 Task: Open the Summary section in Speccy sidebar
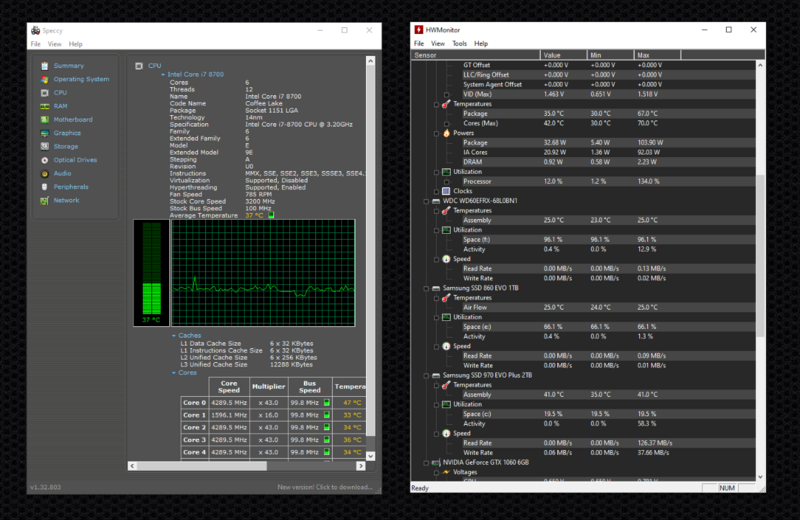pos(68,66)
